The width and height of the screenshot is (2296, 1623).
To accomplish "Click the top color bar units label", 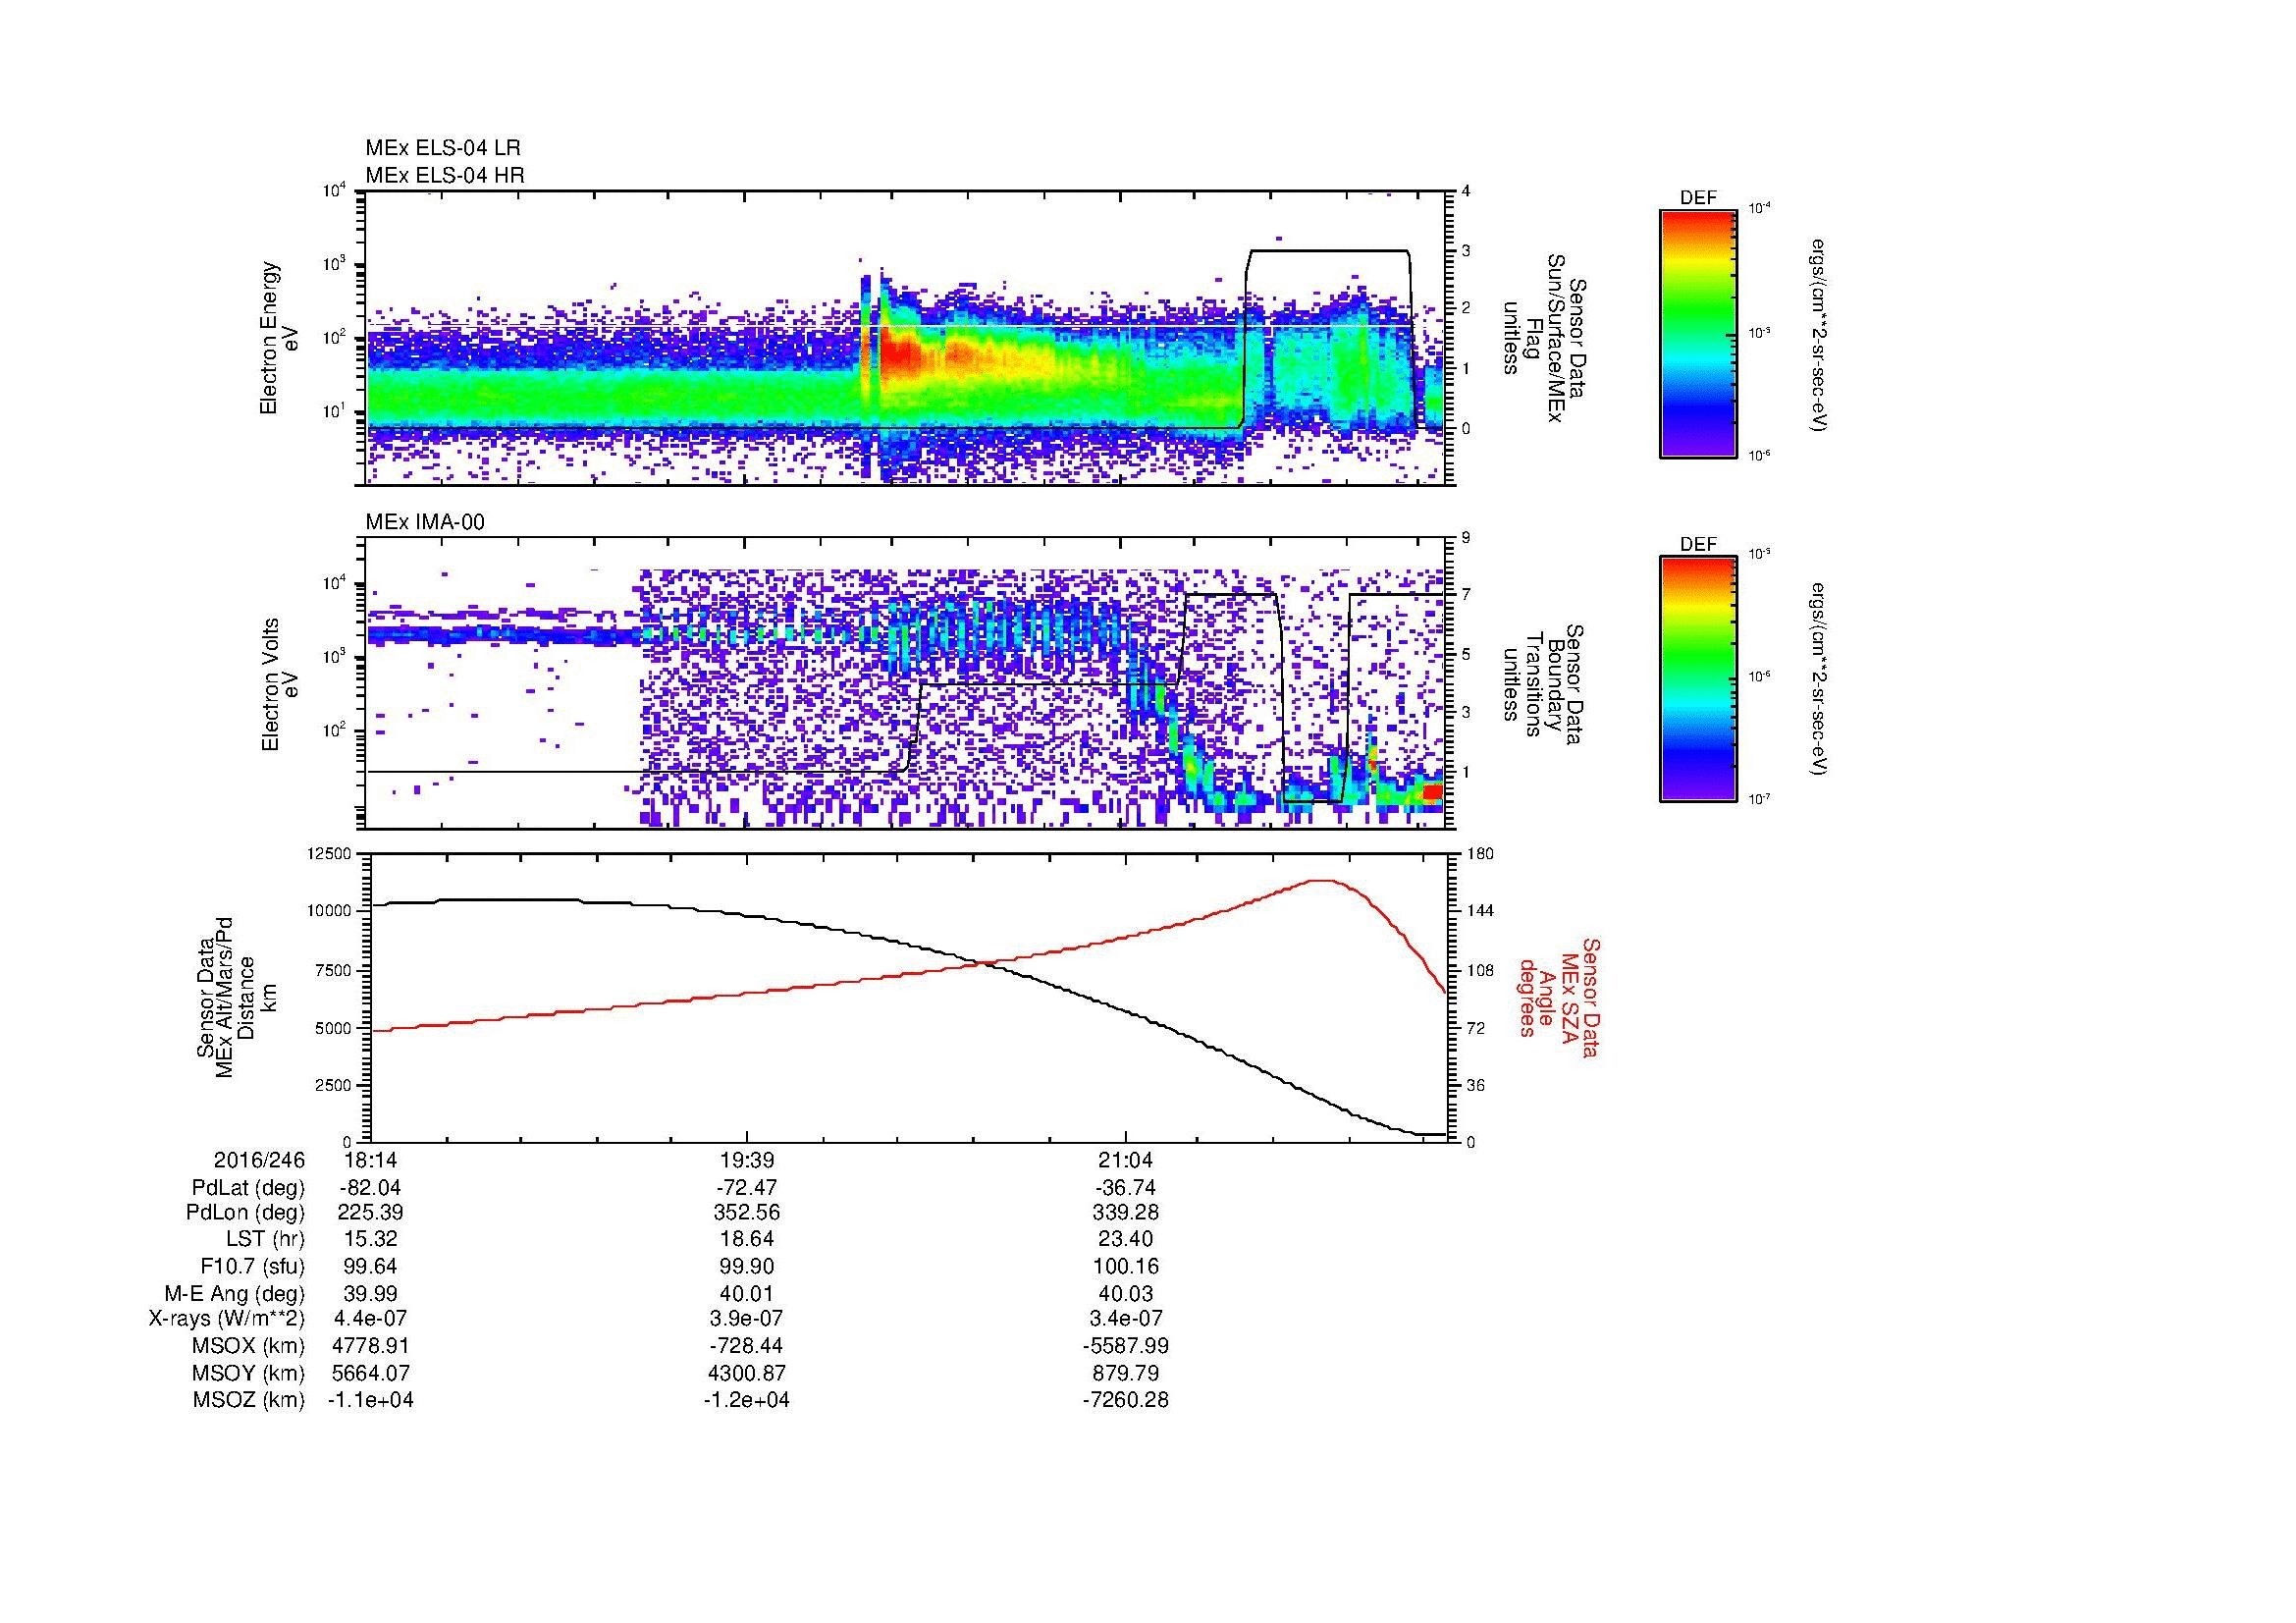I will tap(1819, 335).
